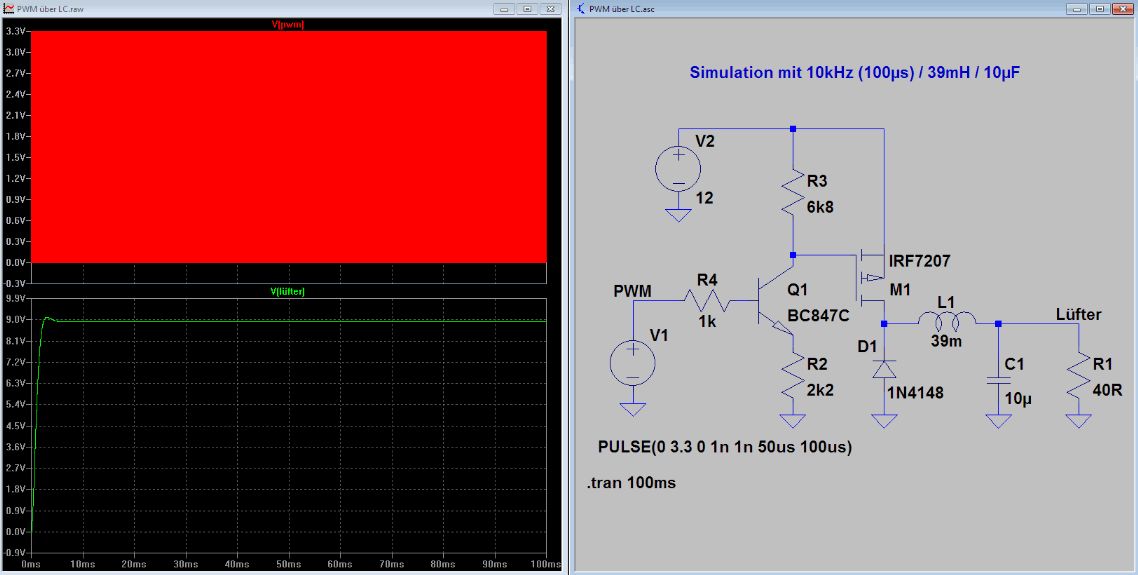Click the PWM über LC.raw title bar
This screenshot has width=1138, height=575.
pyautogui.click(x=282, y=9)
